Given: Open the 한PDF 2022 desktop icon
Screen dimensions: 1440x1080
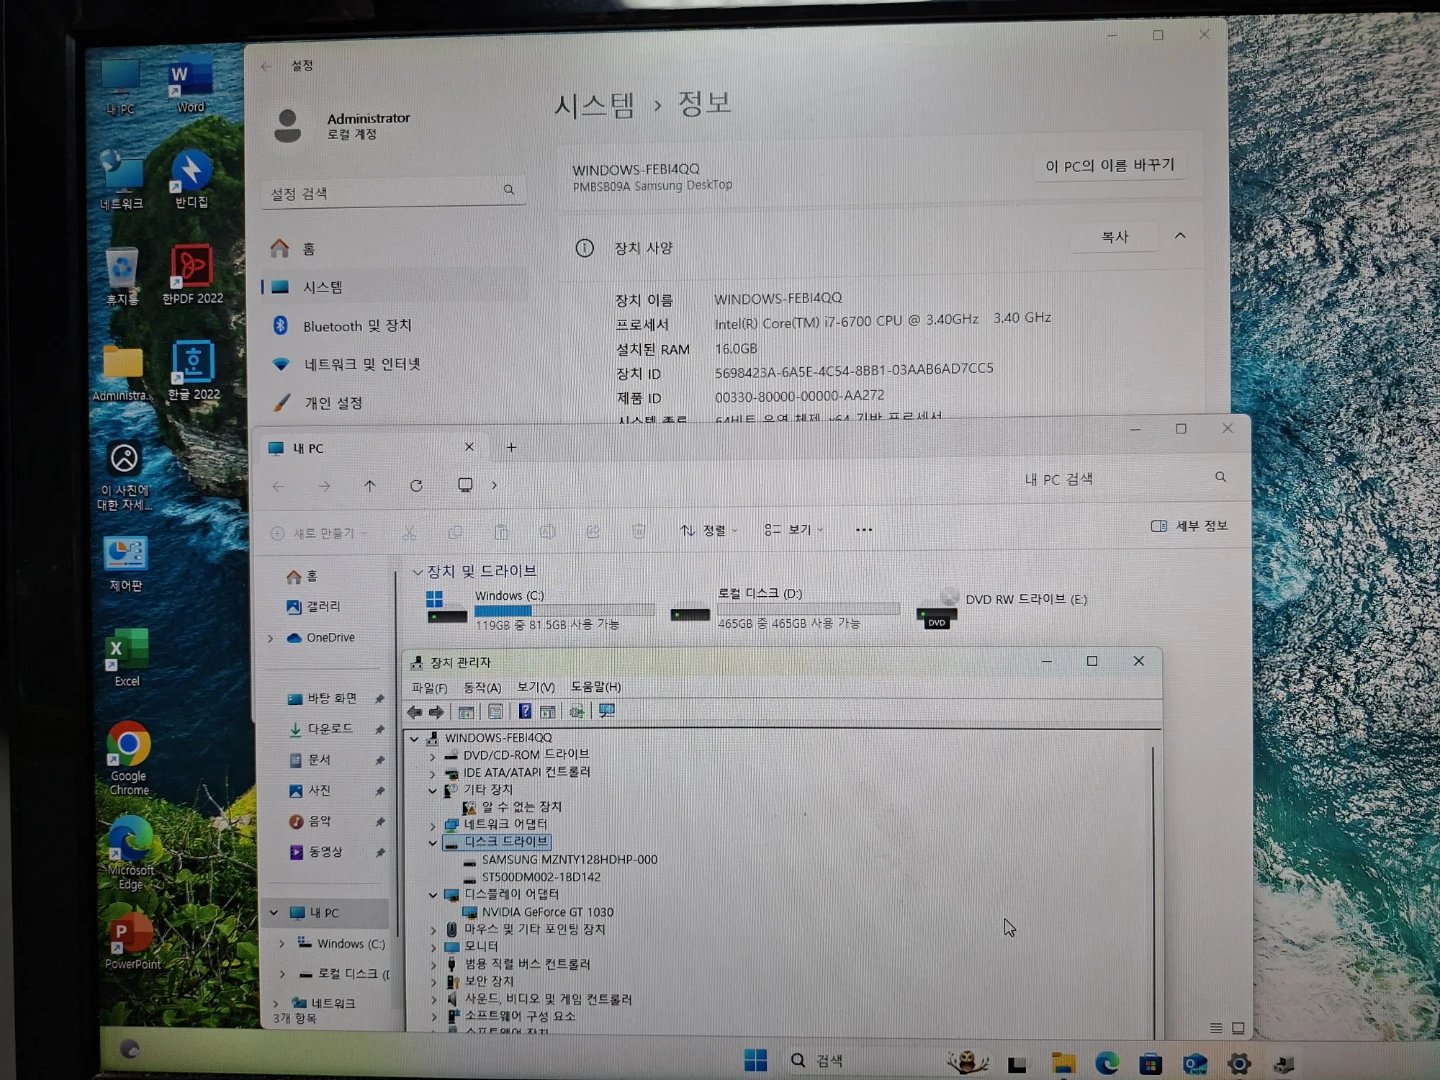Looking at the screenshot, I should [192, 274].
